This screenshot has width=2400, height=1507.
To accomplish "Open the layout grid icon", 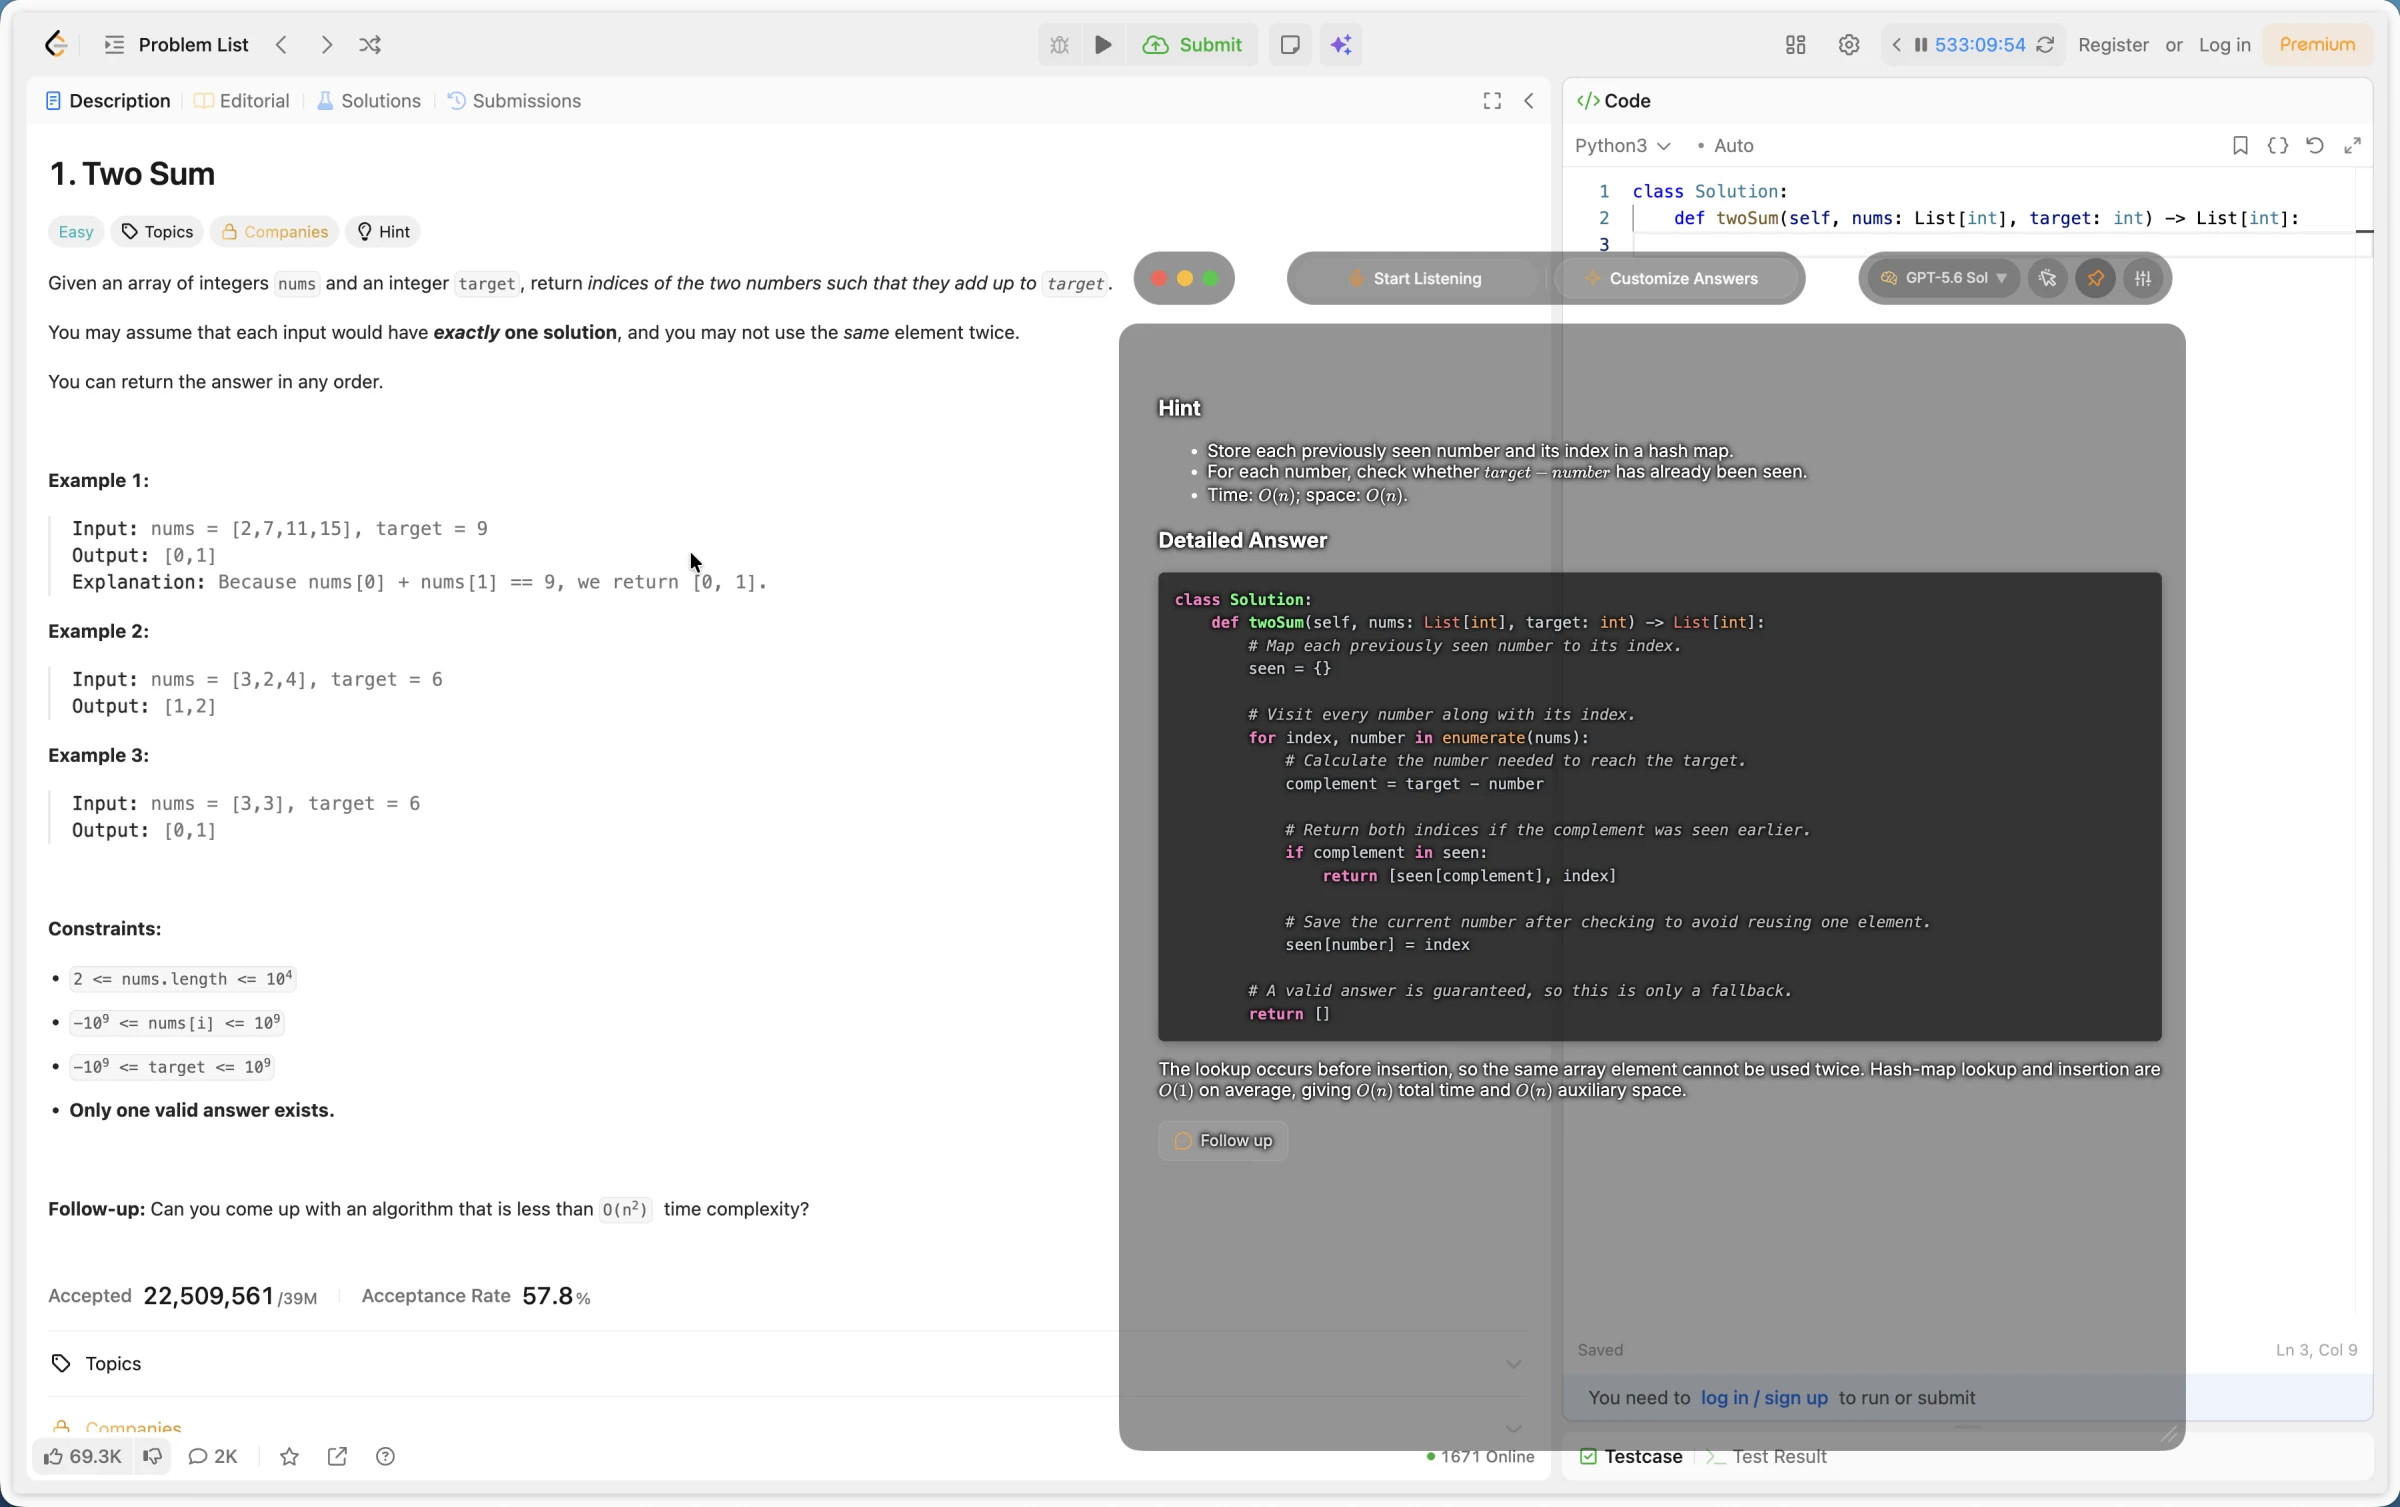I will point(1795,44).
